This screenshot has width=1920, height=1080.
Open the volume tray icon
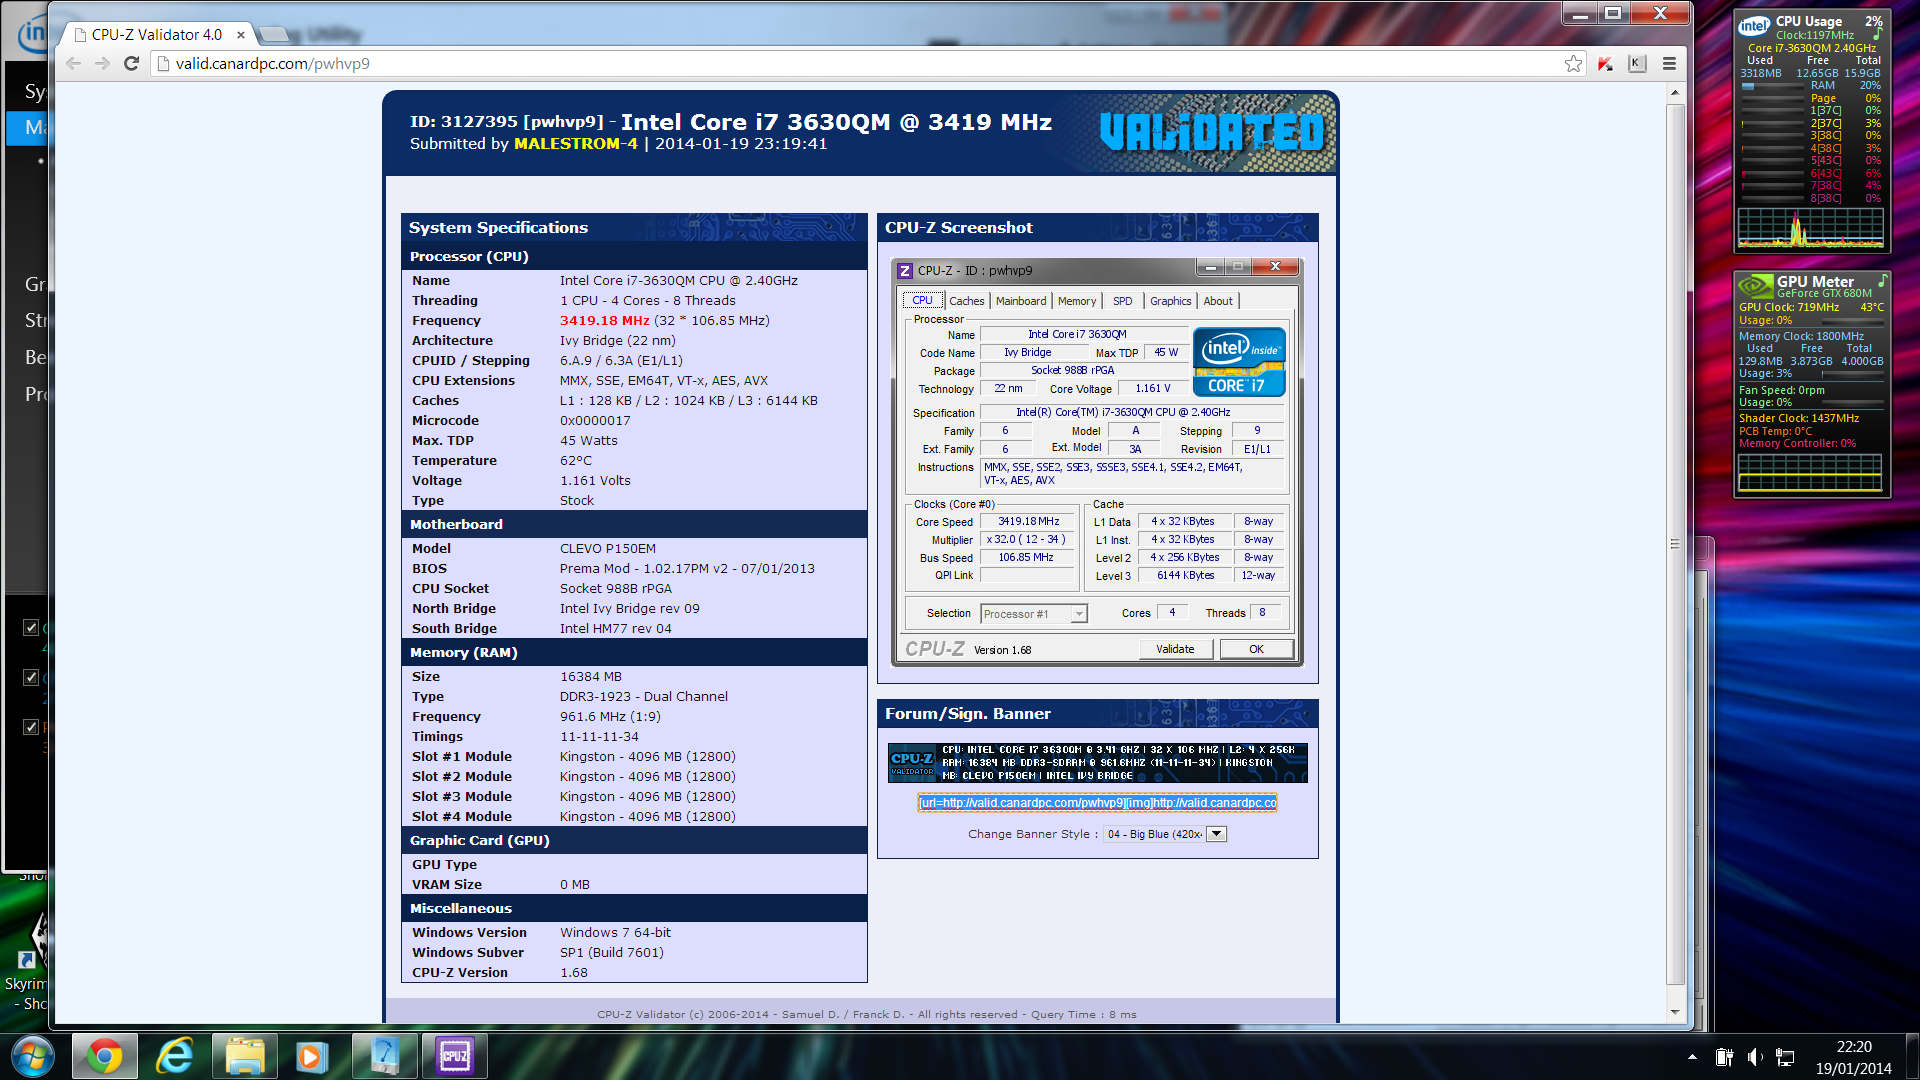pyautogui.click(x=1755, y=1057)
